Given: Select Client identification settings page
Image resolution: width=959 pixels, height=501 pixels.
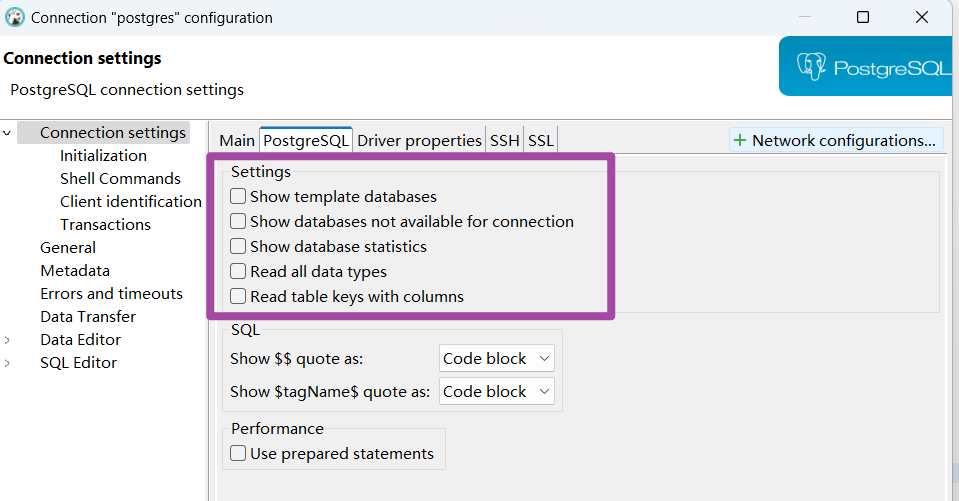Looking at the screenshot, I should 130,202.
